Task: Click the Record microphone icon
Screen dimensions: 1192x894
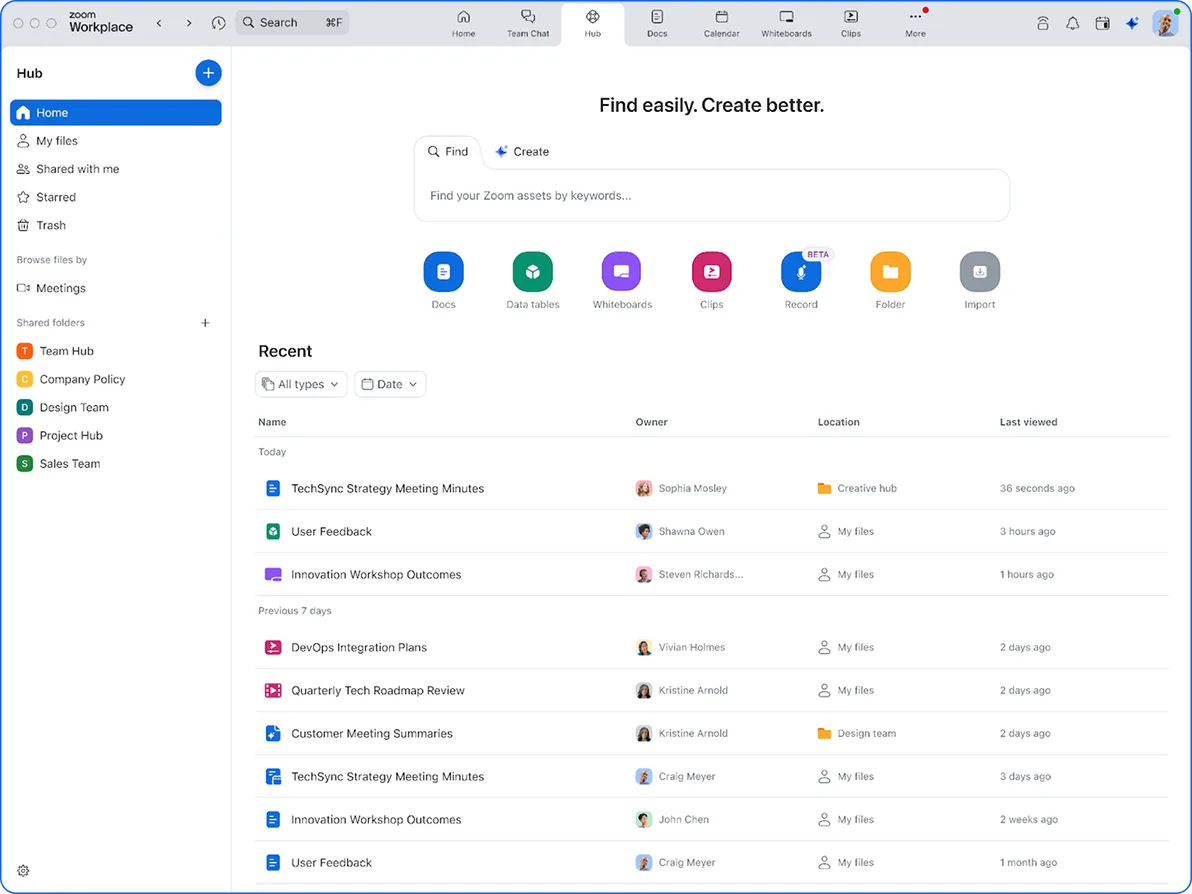Action: click(x=800, y=272)
